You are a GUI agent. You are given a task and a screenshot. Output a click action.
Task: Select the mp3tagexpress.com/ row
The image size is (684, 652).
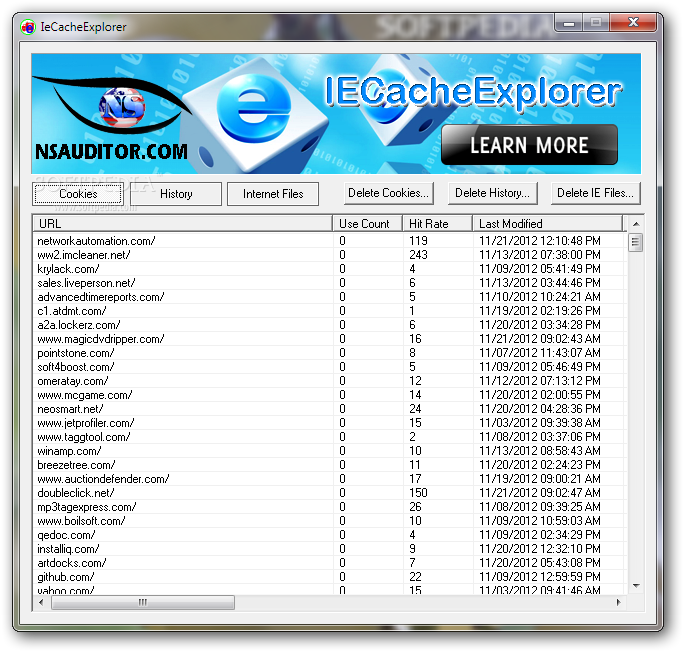[x=330, y=507]
